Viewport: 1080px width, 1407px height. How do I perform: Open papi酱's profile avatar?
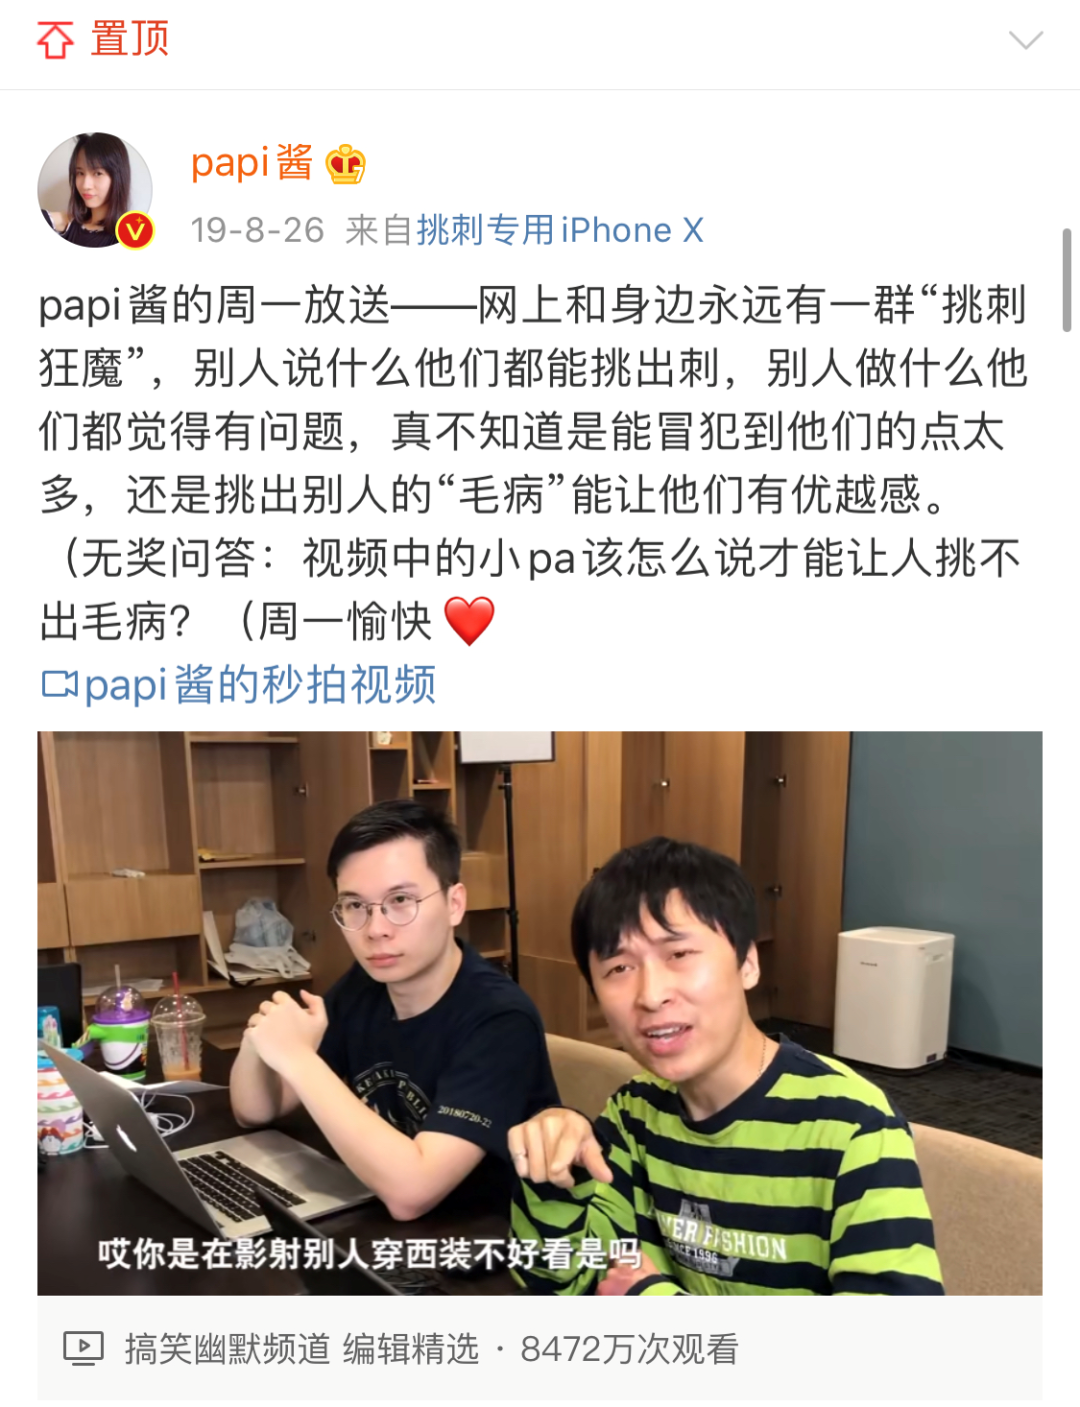click(x=95, y=190)
